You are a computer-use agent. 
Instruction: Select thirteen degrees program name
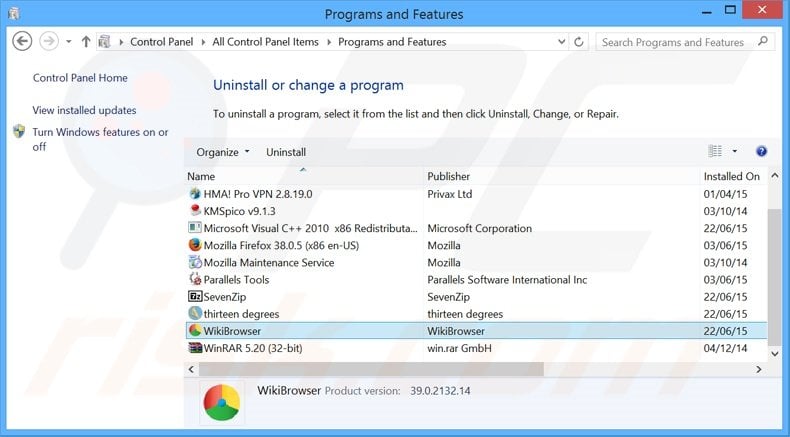(x=241, y=314)
